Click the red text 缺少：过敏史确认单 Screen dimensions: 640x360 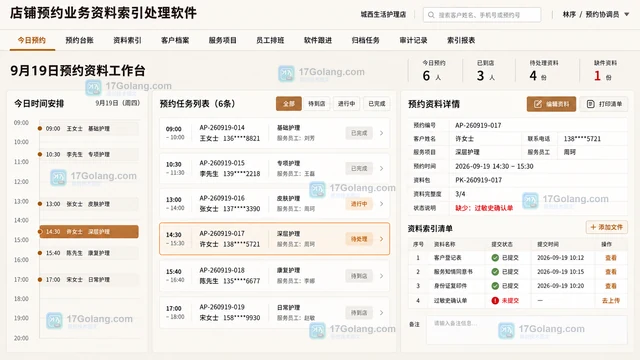(484, 208)
